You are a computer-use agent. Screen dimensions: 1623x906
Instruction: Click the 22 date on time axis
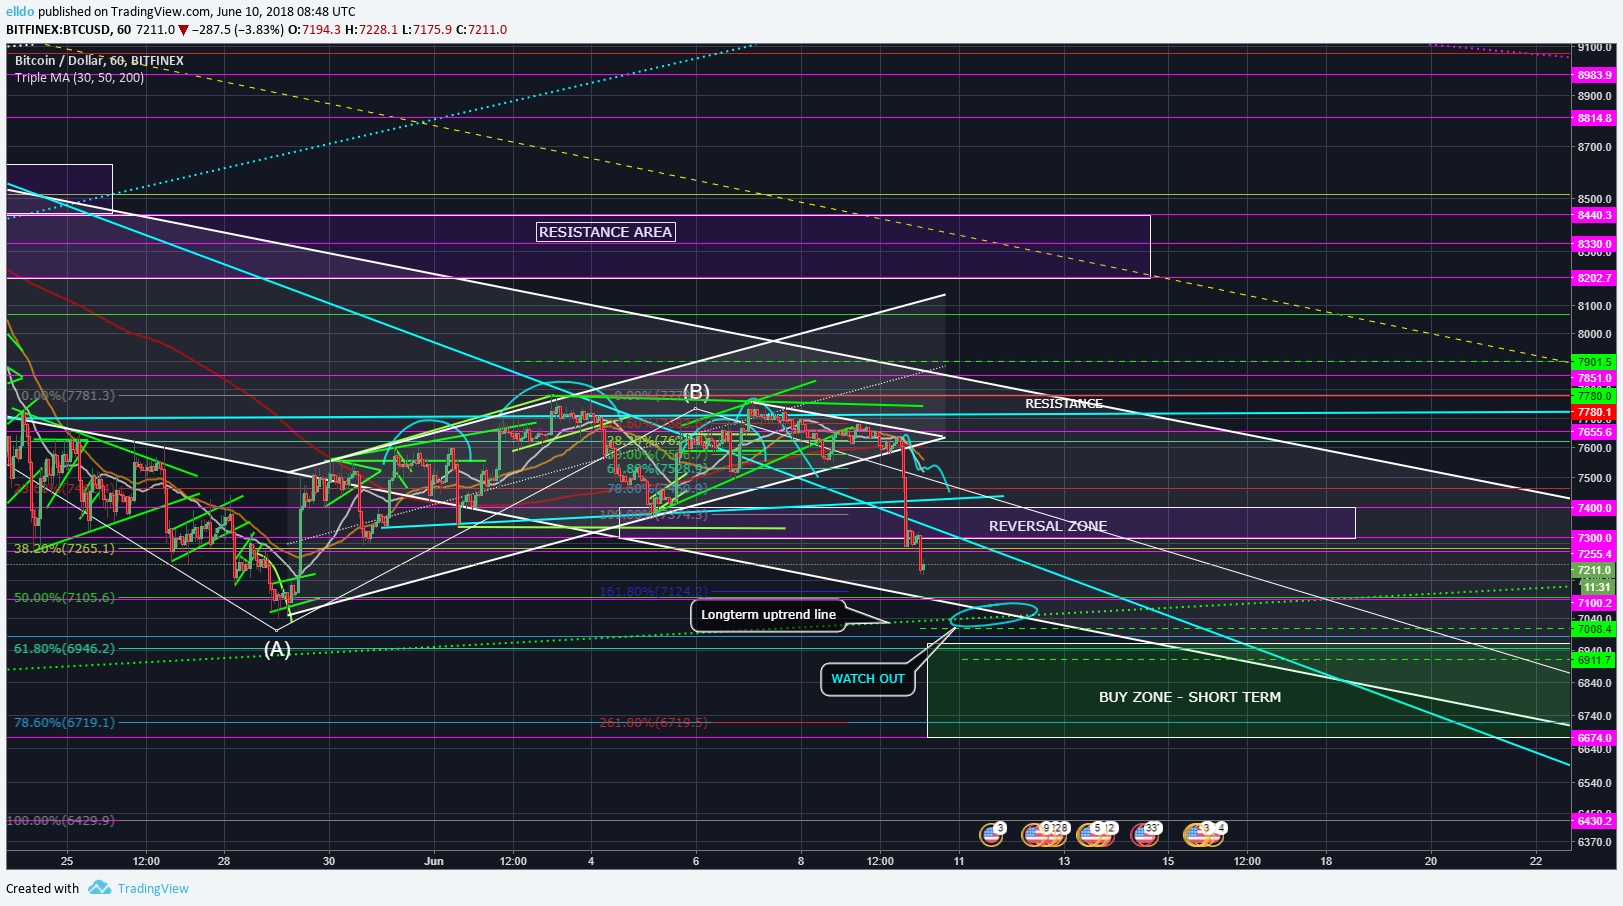[1536, 860]
